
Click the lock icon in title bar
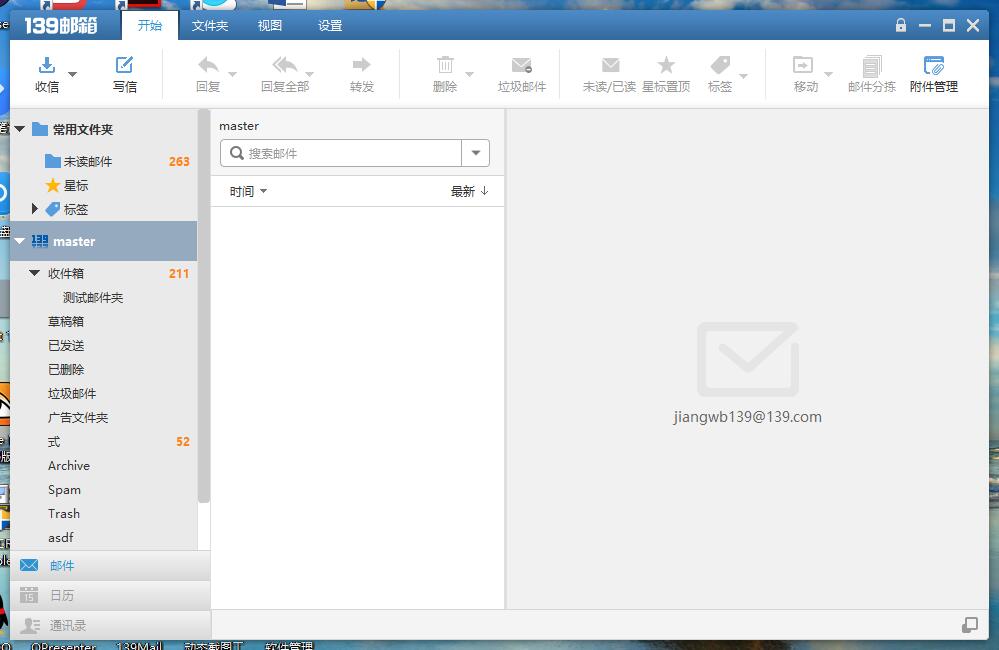pos(900,25)
